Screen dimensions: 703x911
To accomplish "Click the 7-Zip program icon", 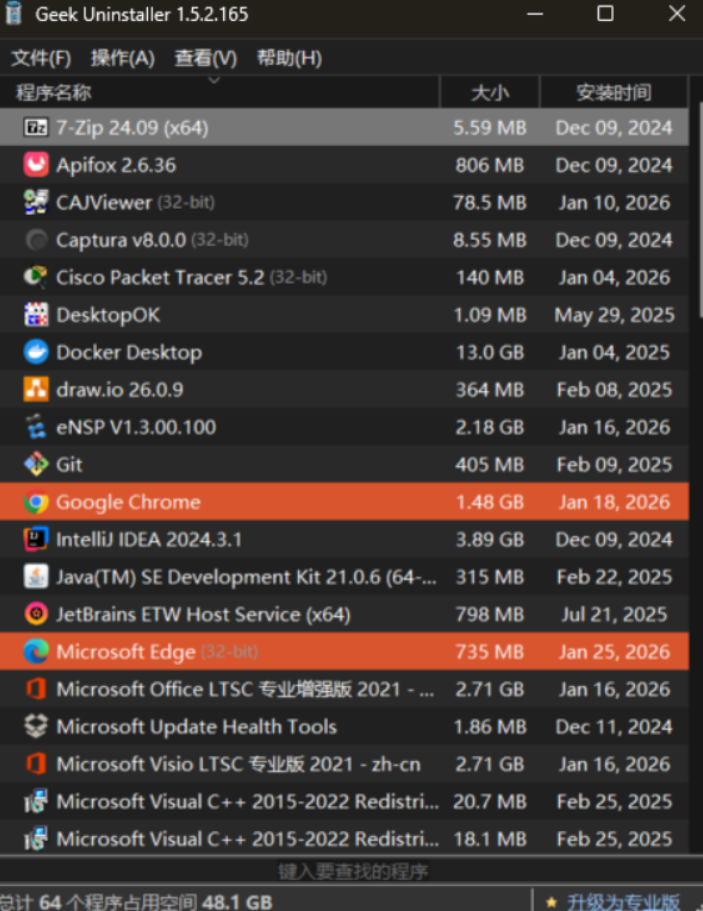I will (36, 127).
